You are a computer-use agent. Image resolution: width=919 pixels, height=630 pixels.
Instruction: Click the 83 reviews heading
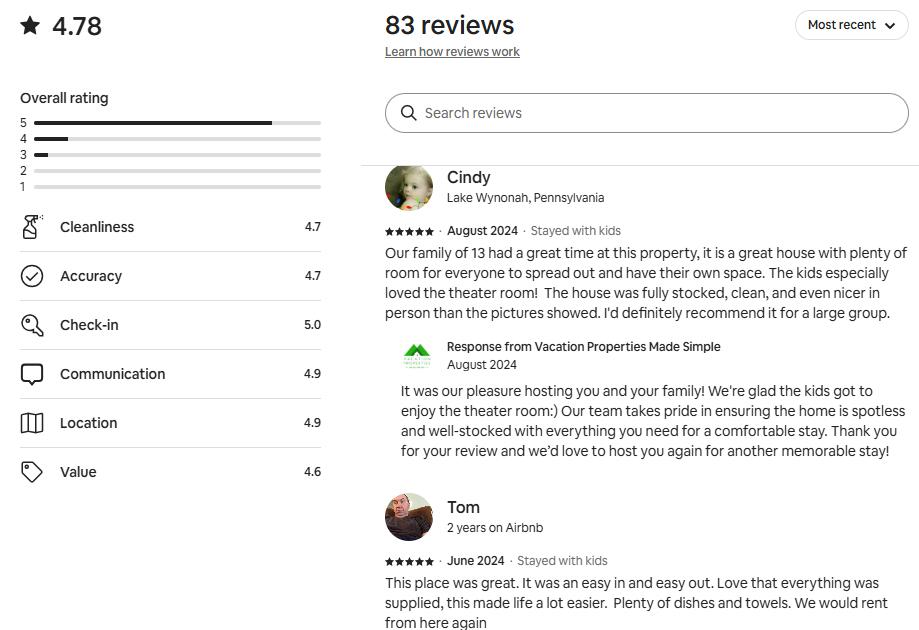(x=449, y=25)
